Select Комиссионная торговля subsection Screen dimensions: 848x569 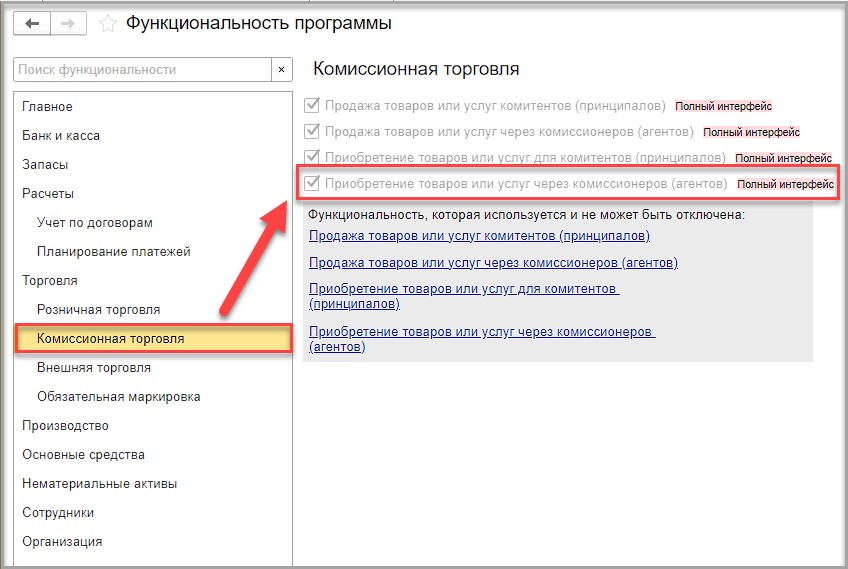pyautogui.click(x=153, y=339)
